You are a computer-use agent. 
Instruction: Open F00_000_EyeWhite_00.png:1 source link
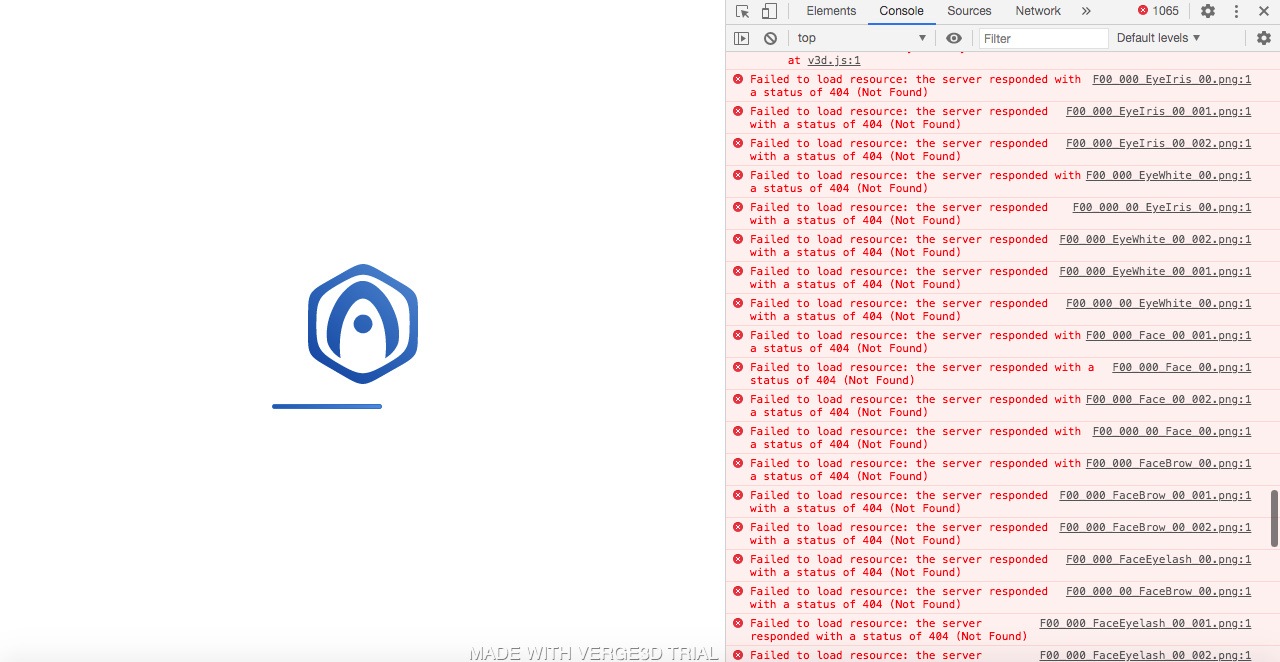[1168, 175]
